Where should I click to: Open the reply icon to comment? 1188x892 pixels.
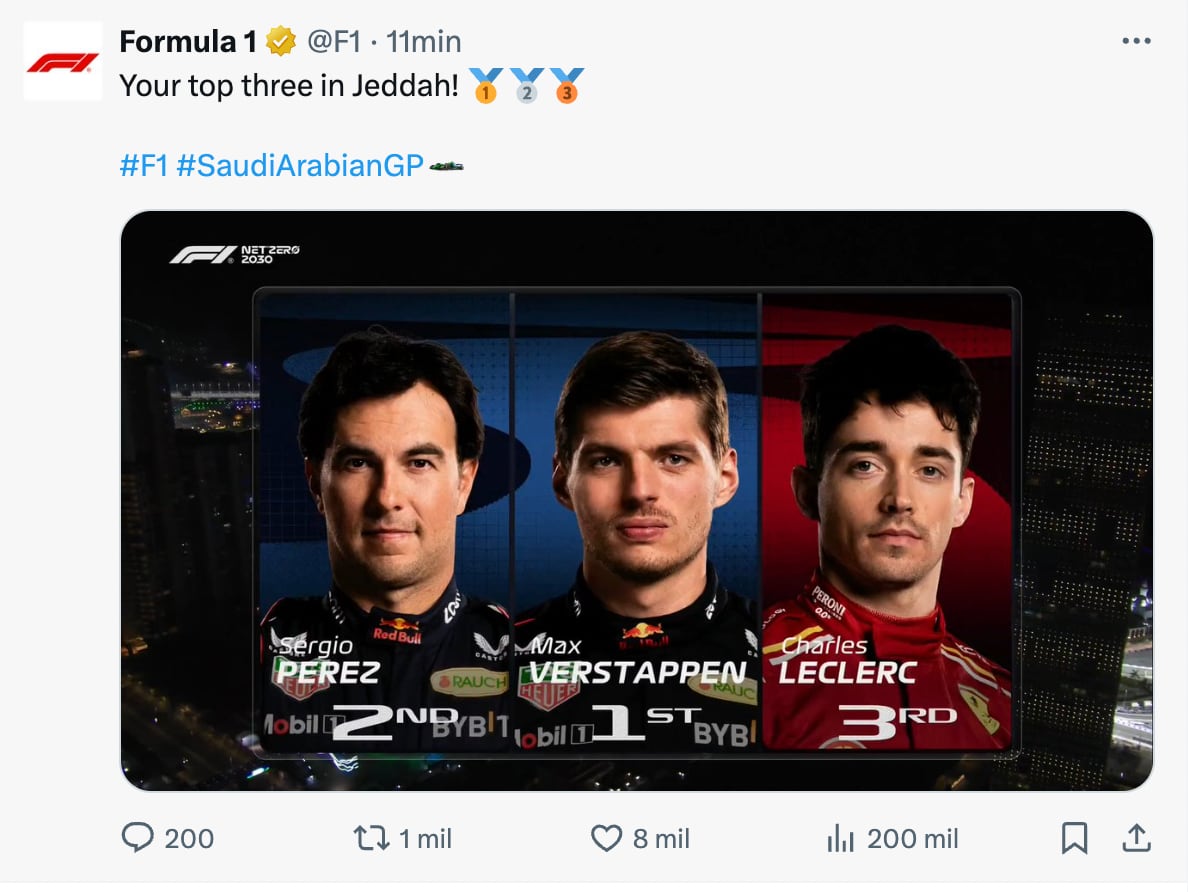pos(139,839)
